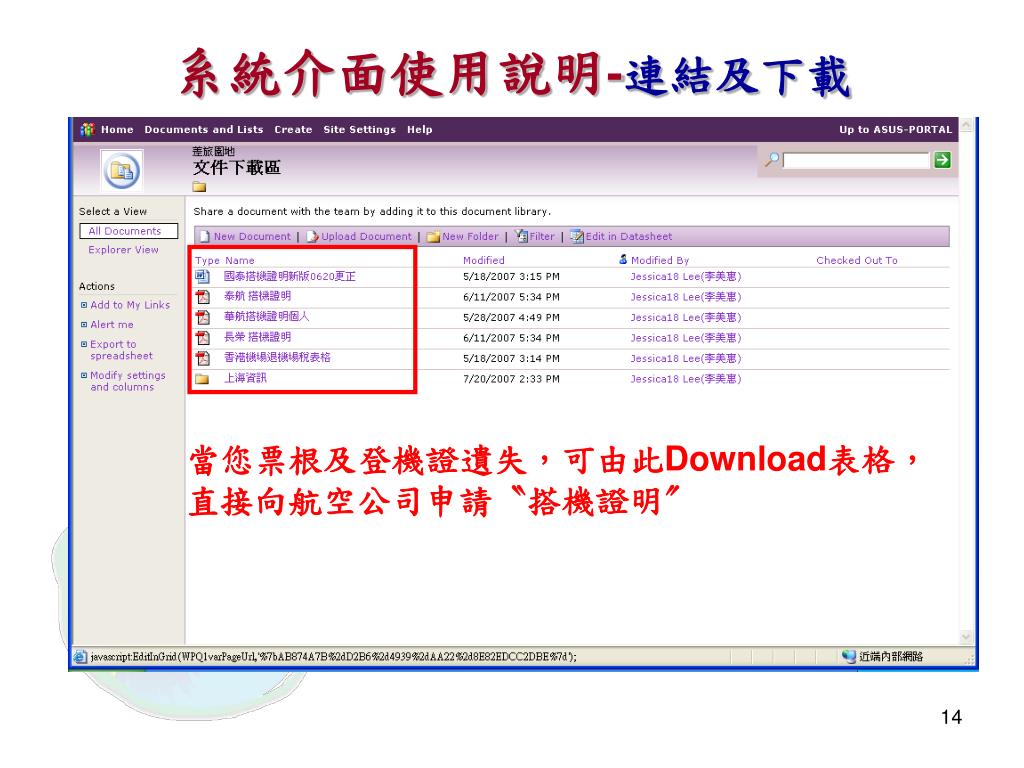Sort by Modified By column header
Screen dimensions: 1024x768
[660, 260]
